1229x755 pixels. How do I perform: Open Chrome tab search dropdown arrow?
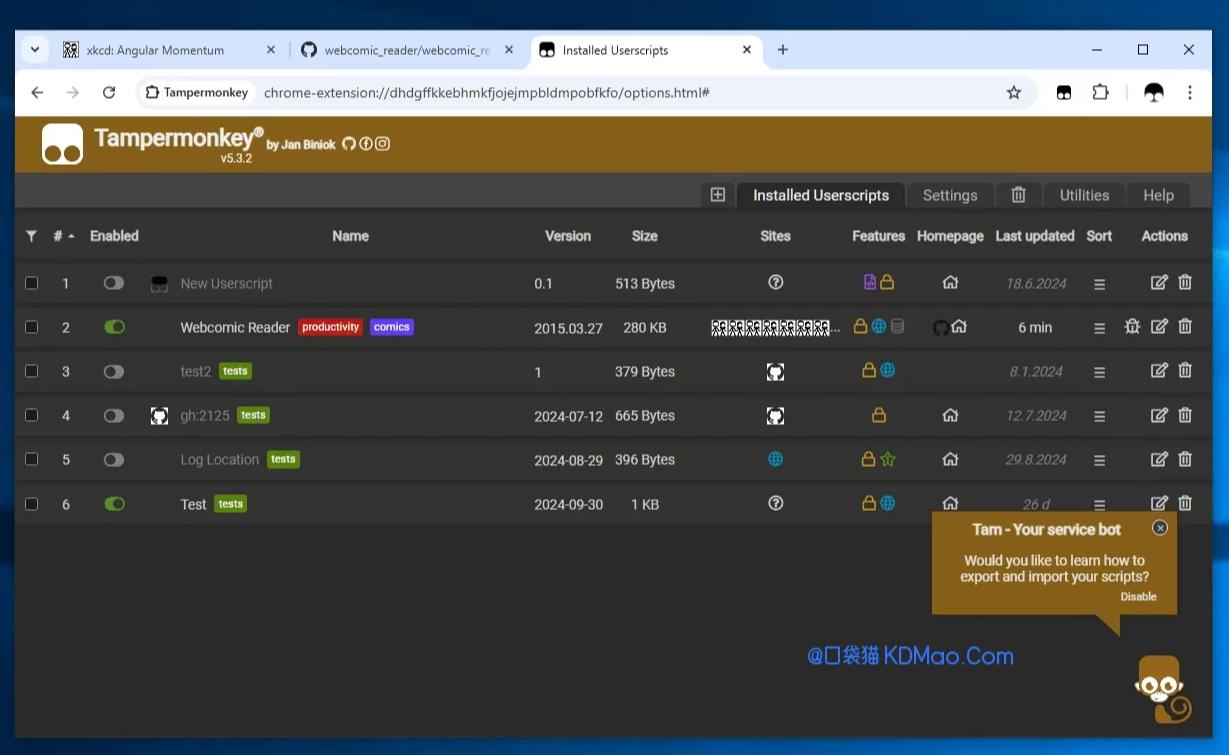point(35,49)
